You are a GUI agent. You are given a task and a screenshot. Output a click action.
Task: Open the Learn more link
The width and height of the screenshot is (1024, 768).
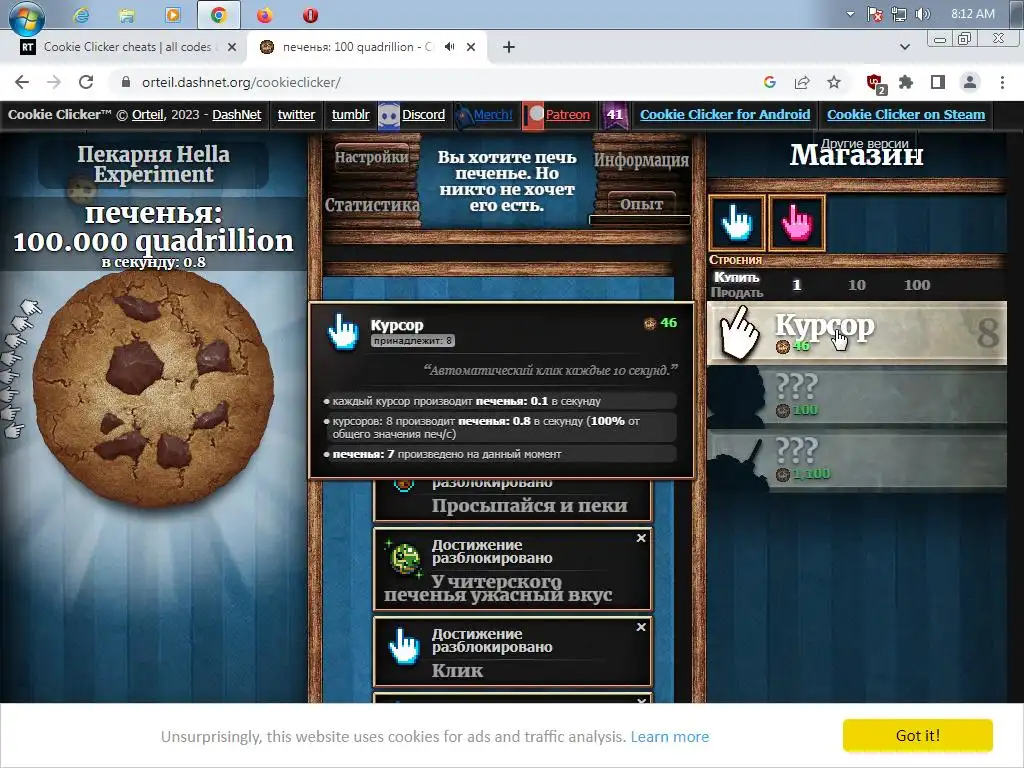[669, 737]
